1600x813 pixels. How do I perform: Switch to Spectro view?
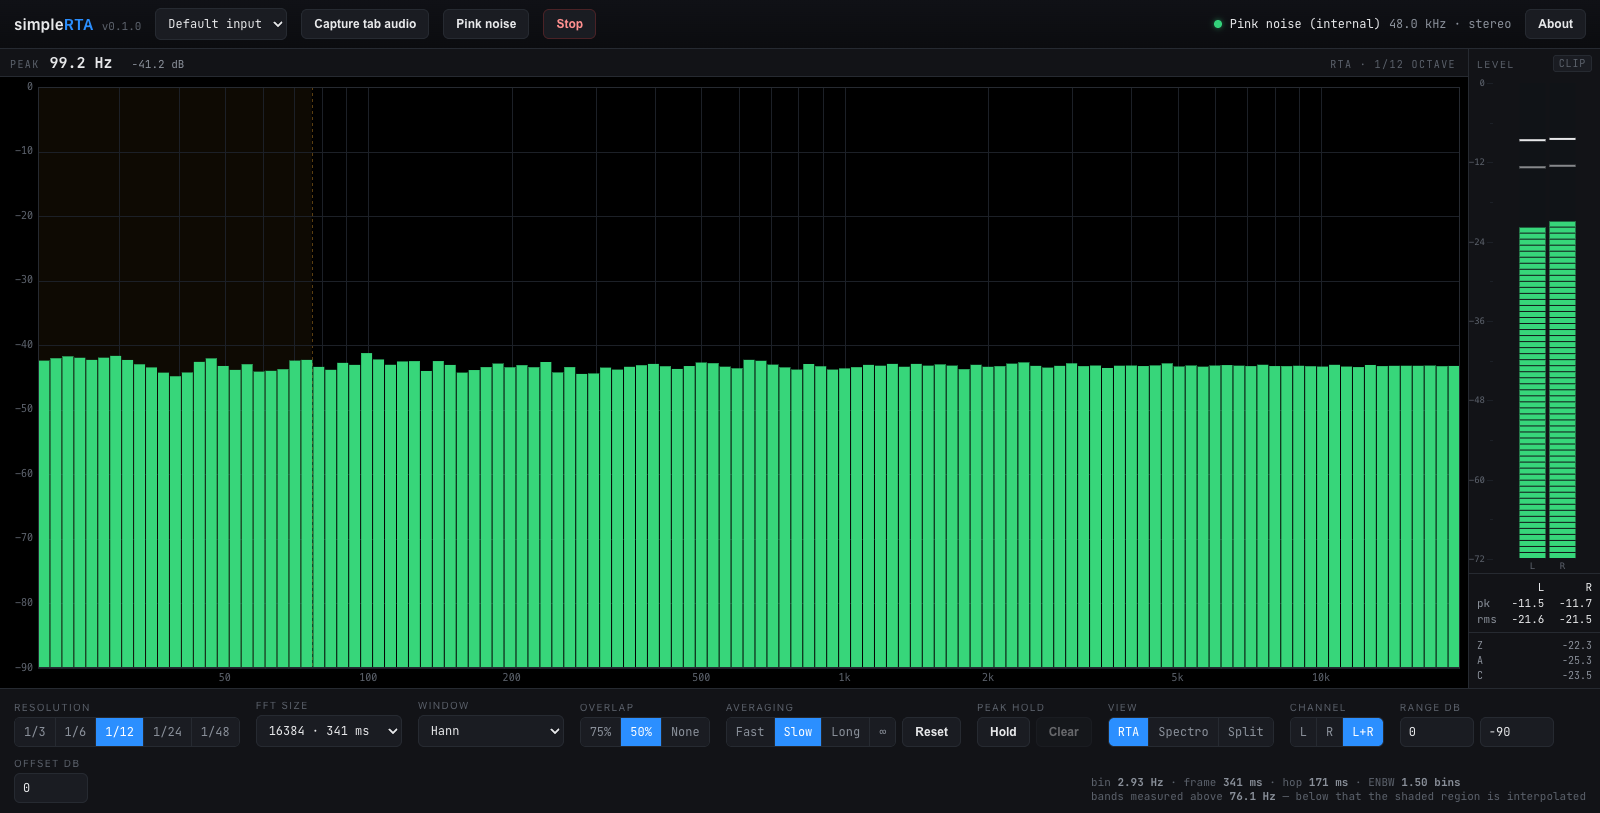pyautogui.click(x=1183, y=732)
